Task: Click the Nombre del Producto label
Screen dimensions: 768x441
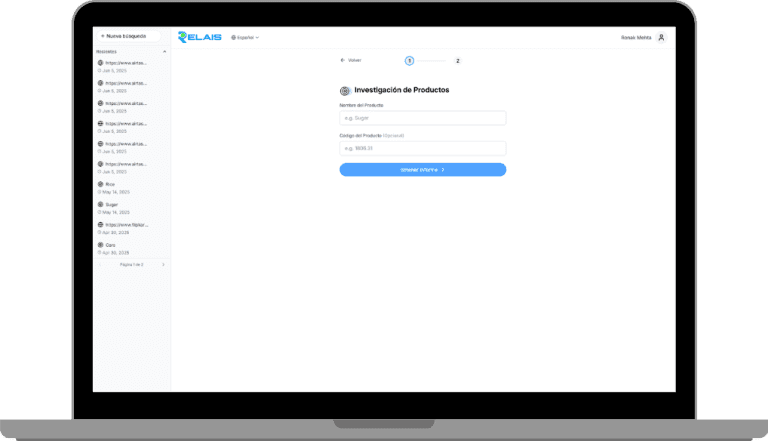Action: tap(361, 105)
